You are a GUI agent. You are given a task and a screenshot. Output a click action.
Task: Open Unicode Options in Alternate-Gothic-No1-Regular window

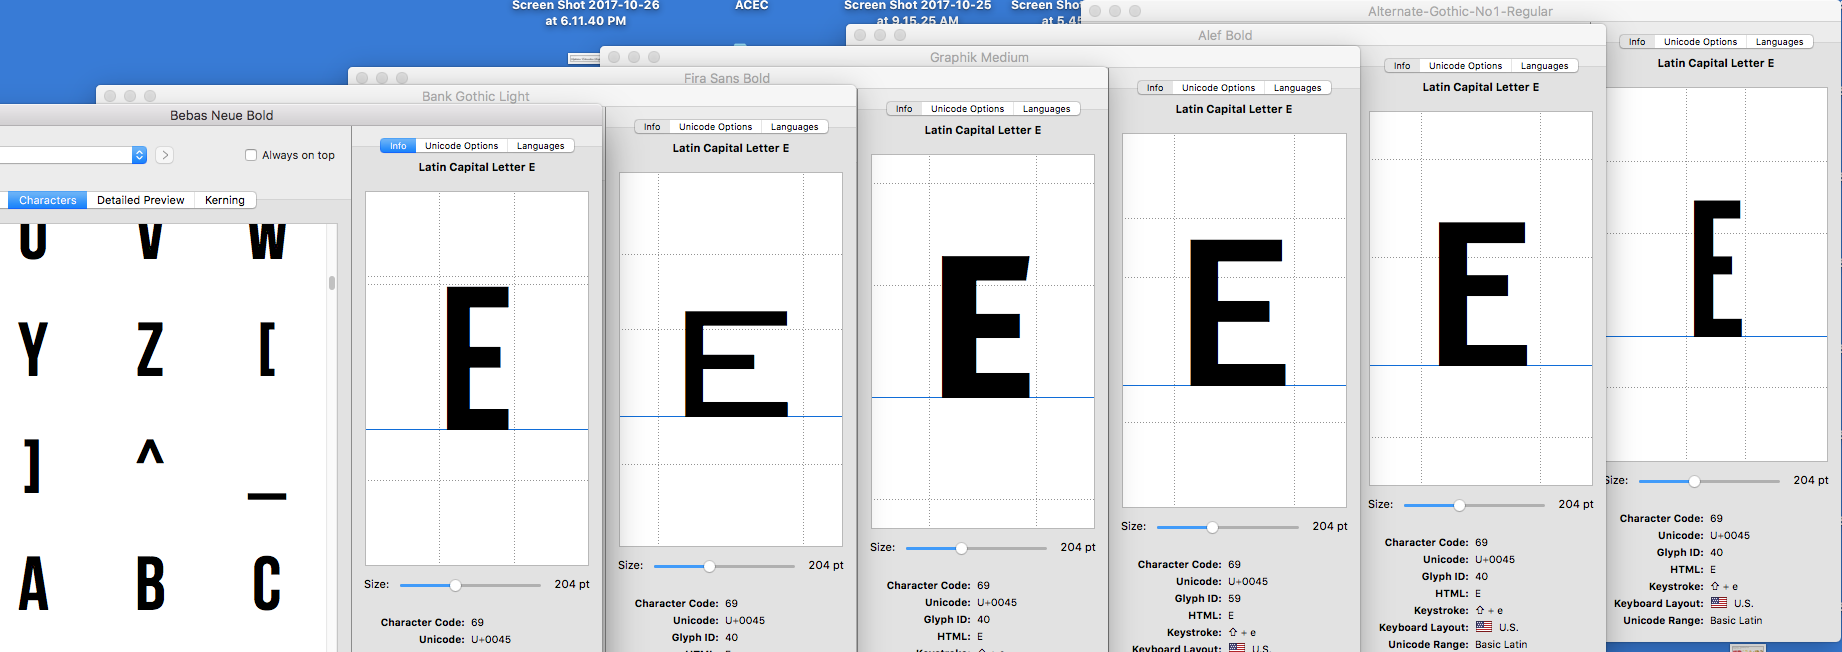(1700, 42)
